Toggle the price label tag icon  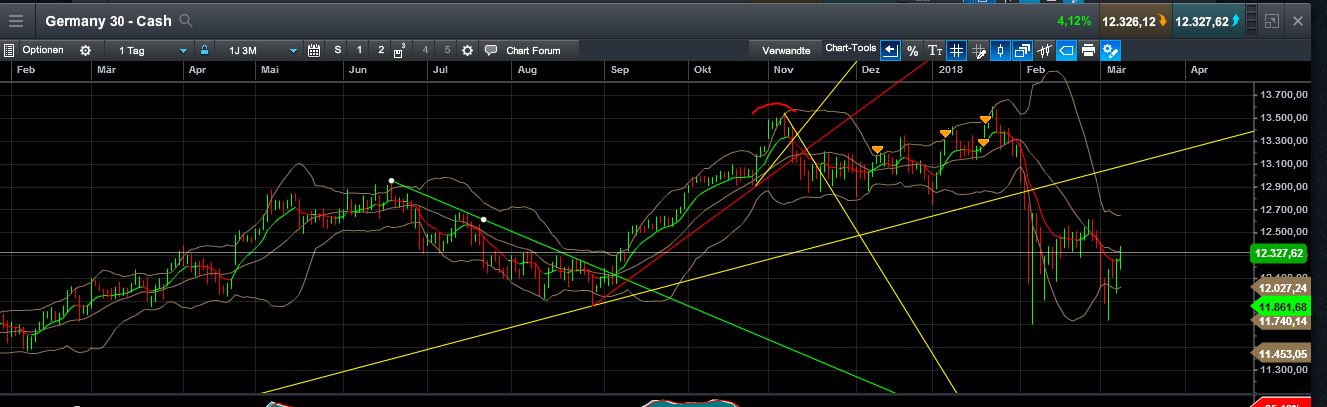1066,50
